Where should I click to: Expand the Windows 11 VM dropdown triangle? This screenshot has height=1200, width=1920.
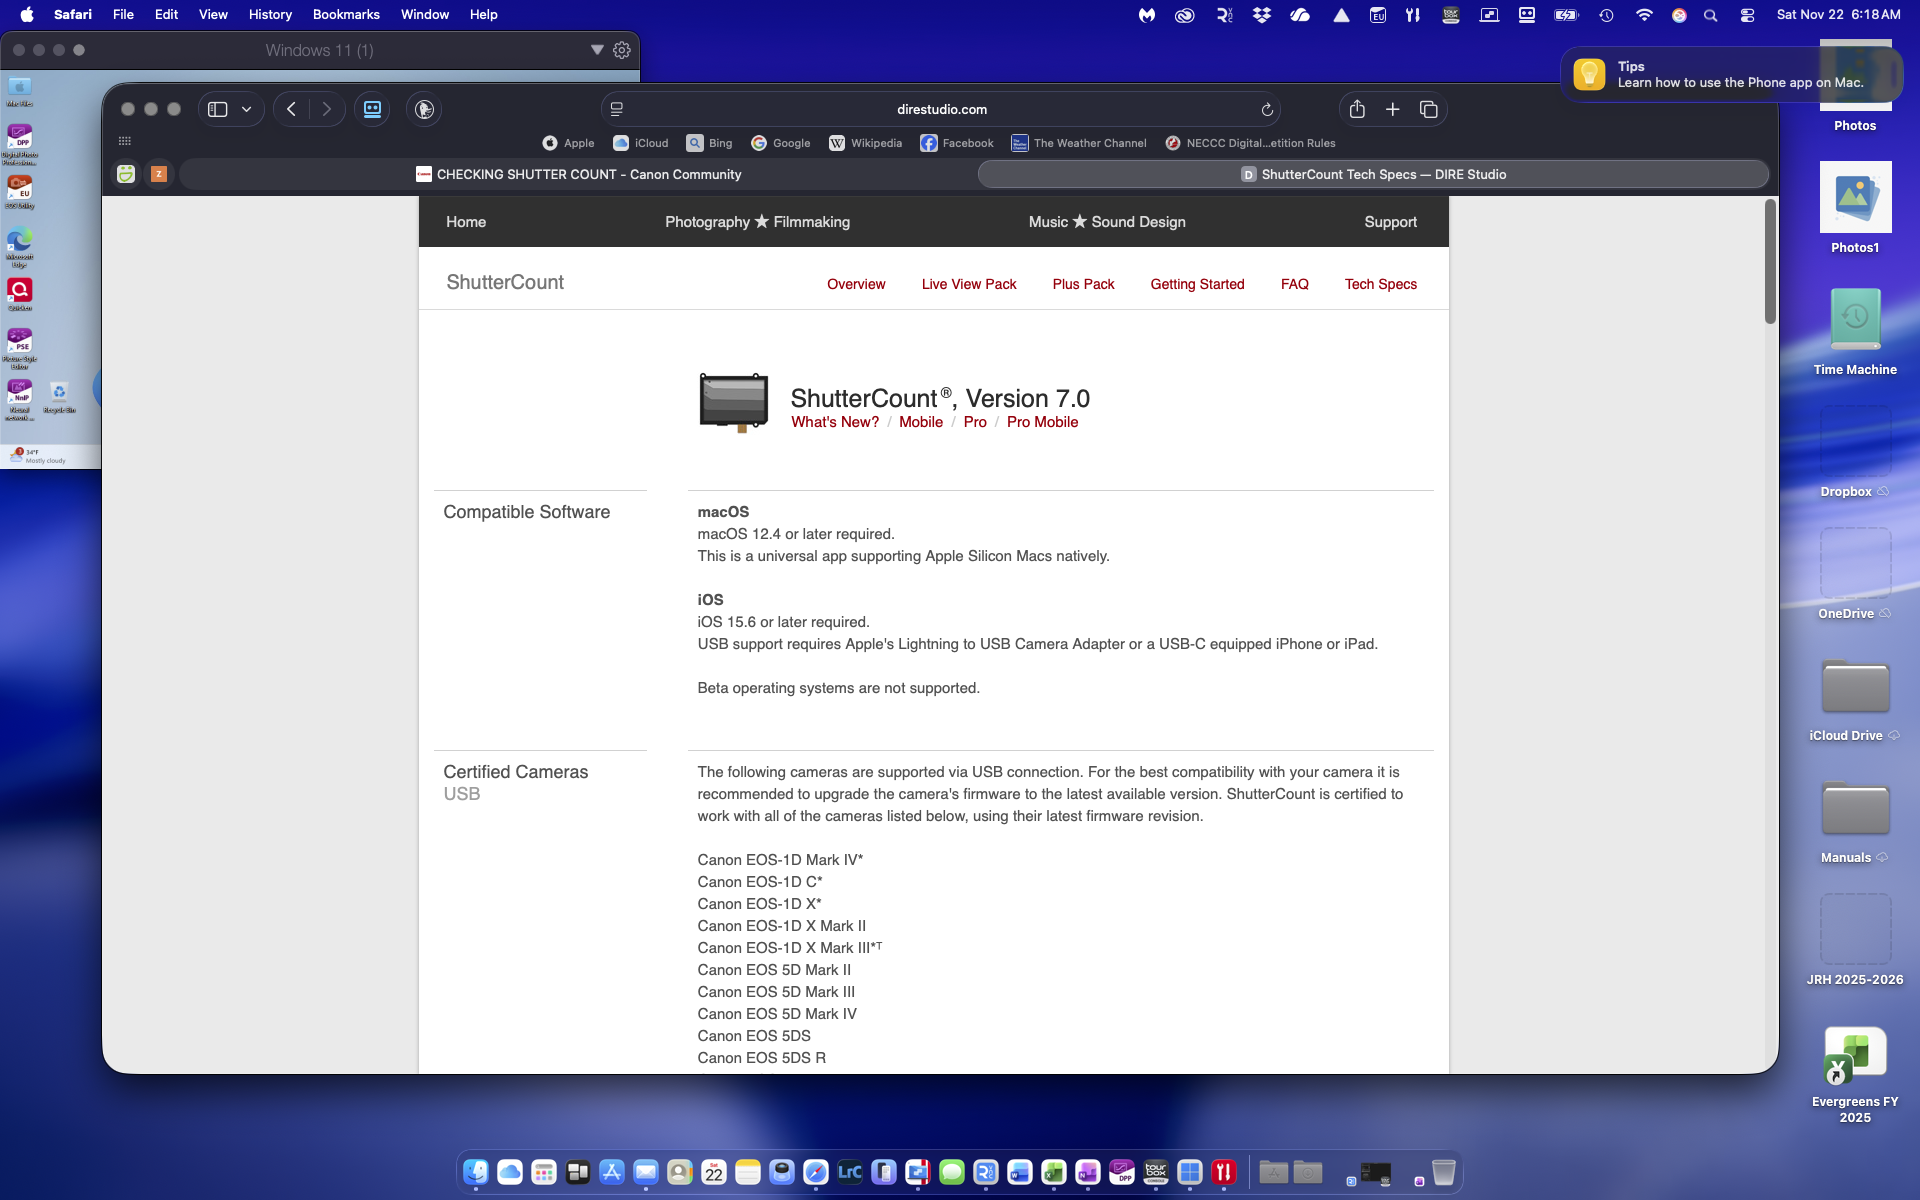tap(597, 50)
